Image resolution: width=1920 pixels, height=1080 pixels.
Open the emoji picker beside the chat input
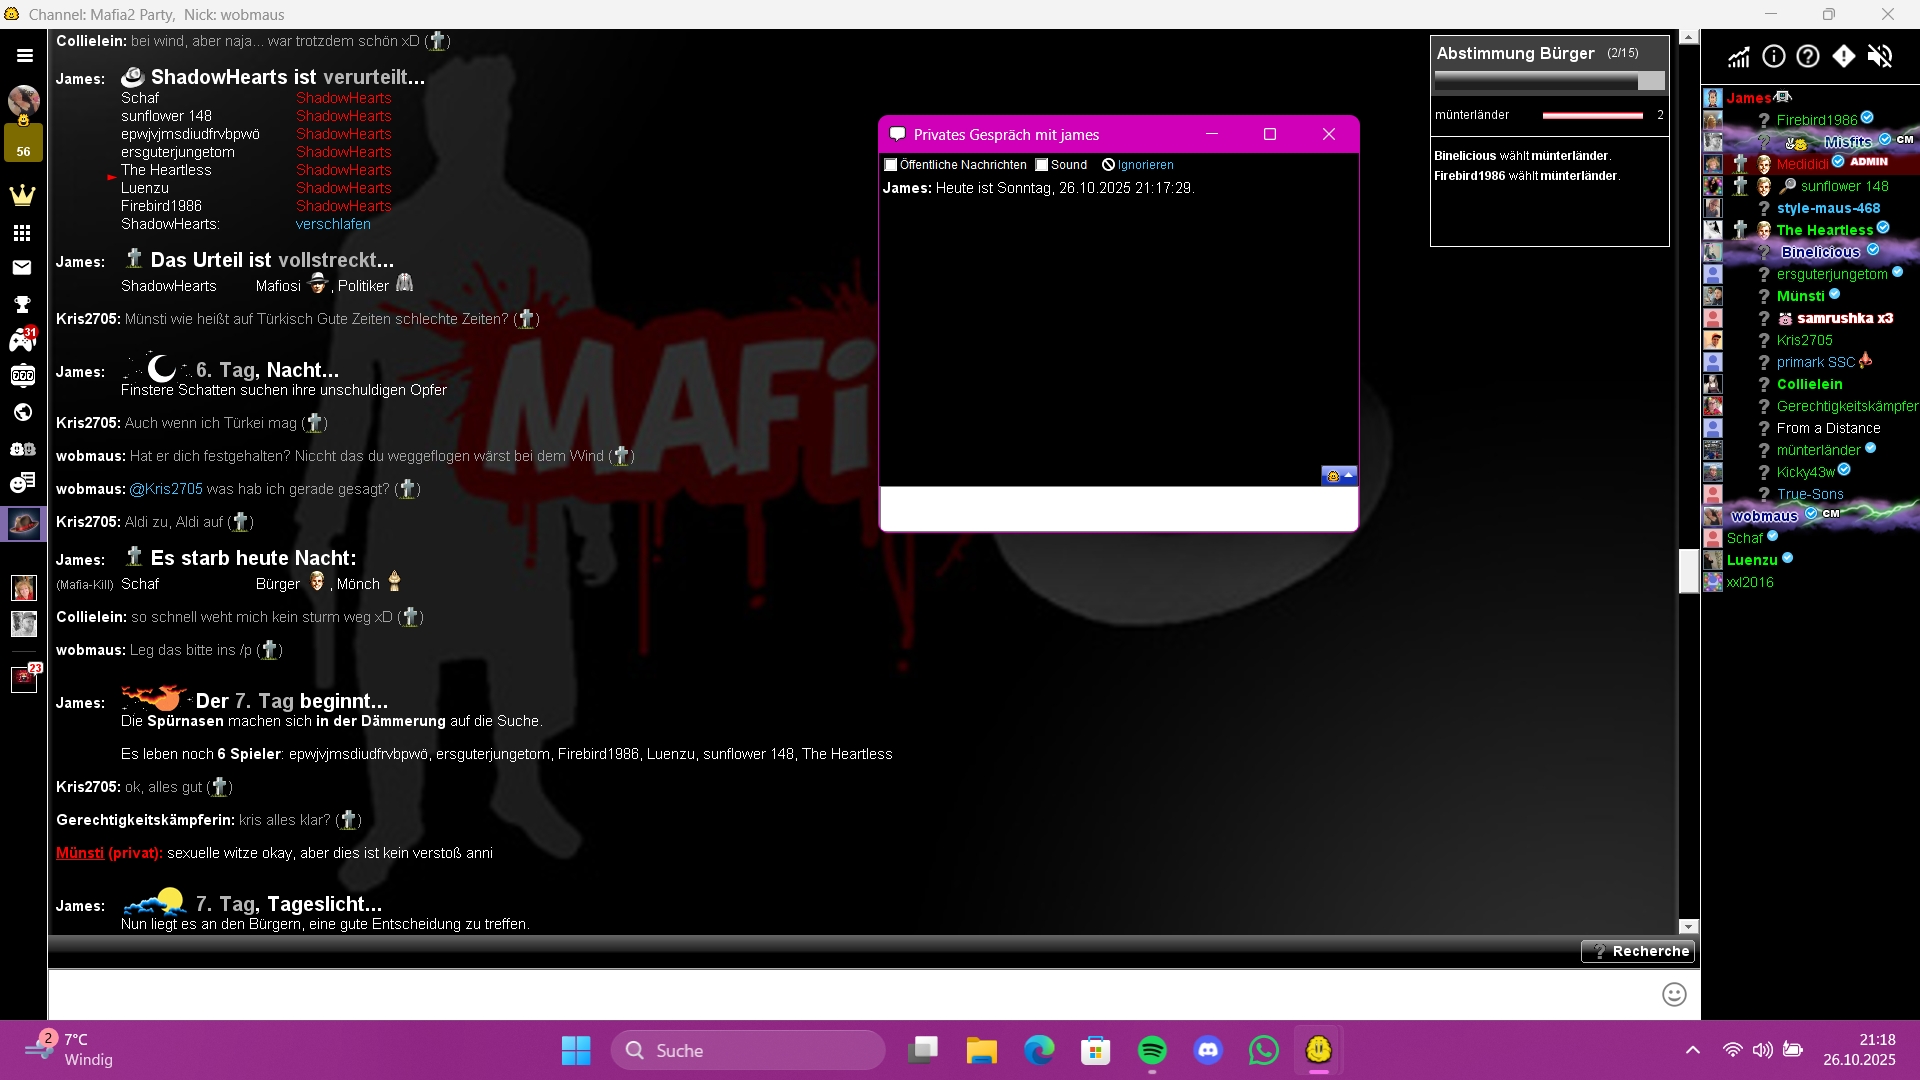coord(1674,994)
